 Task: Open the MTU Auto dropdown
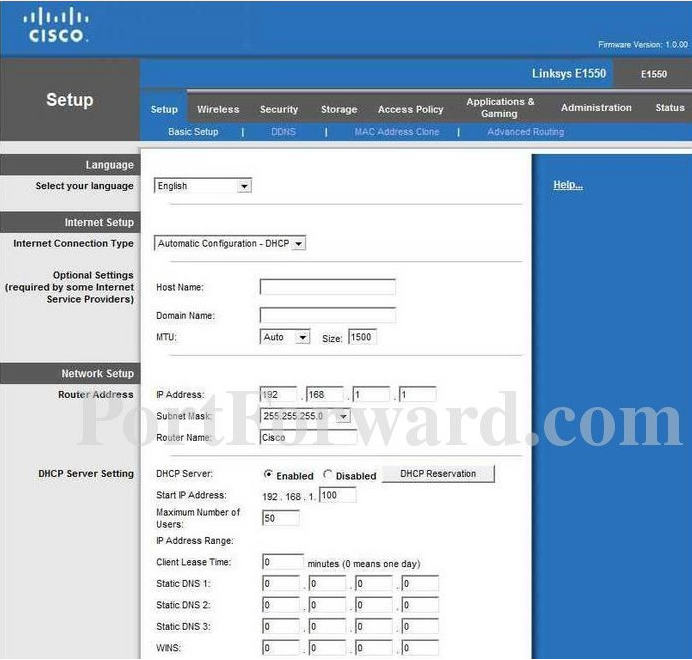click(285, 337)
